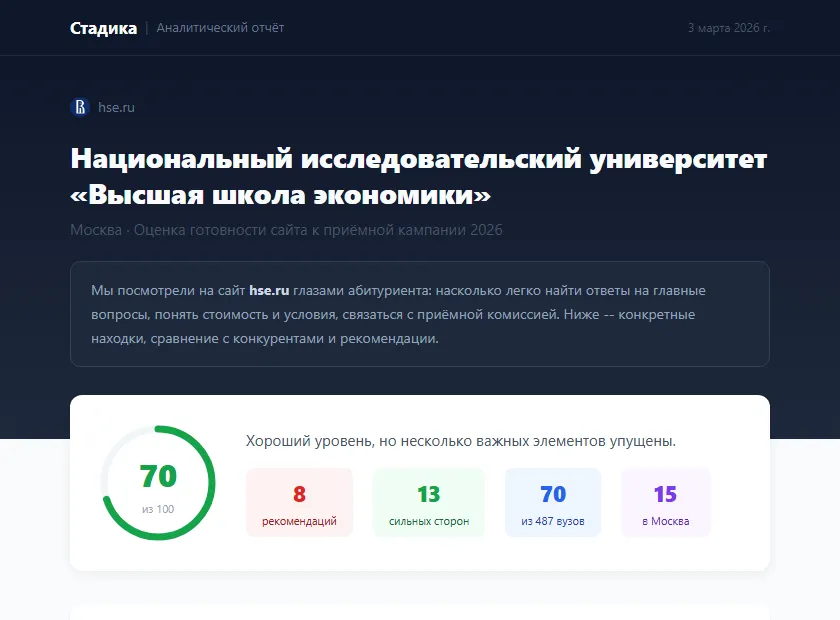Click the 'из 100' label under score
840x620 pixels.
[x=158, y=509]
